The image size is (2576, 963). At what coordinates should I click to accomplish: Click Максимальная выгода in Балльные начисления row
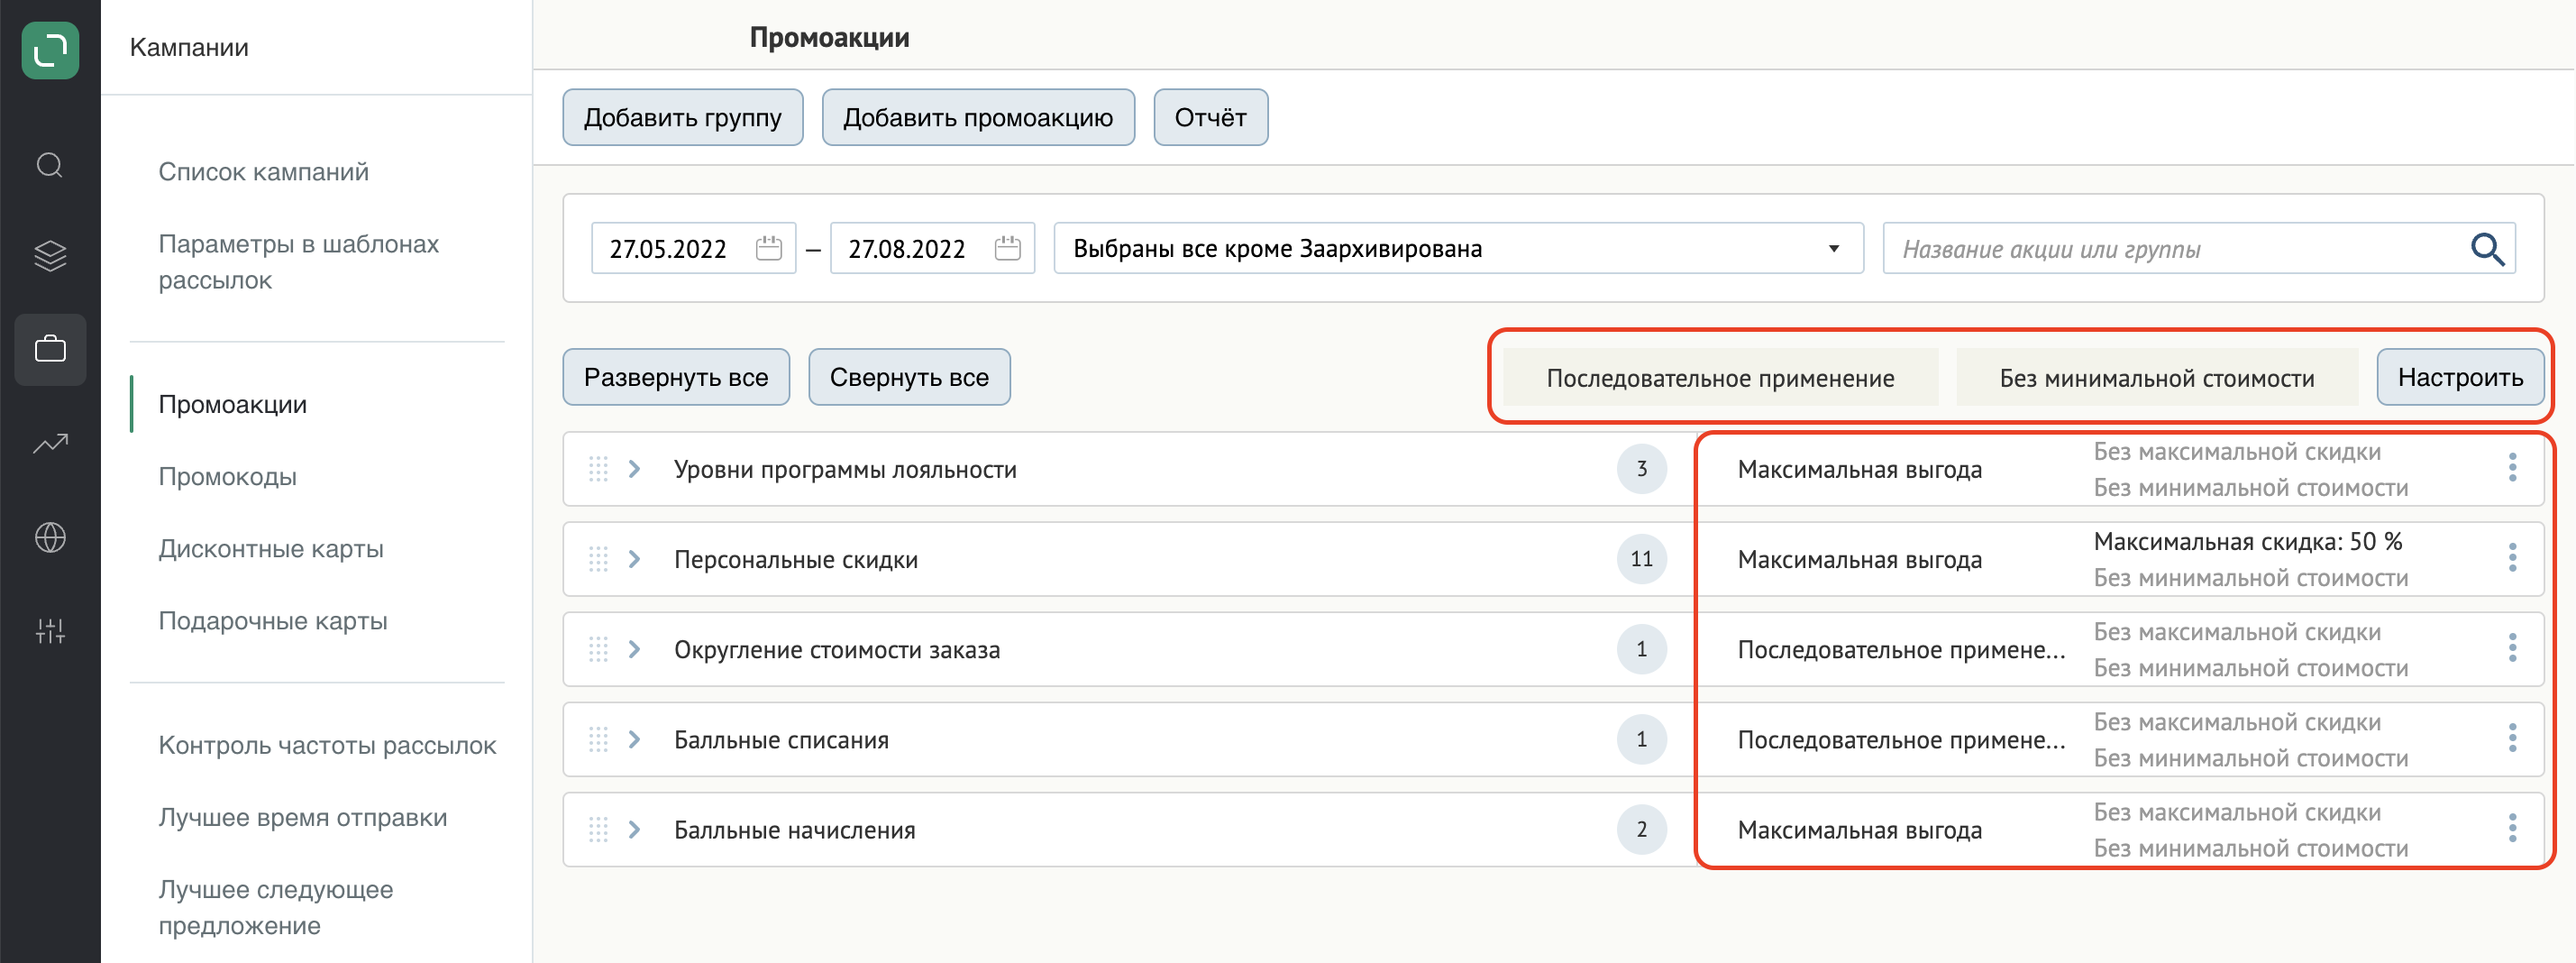pos(1859,830)
